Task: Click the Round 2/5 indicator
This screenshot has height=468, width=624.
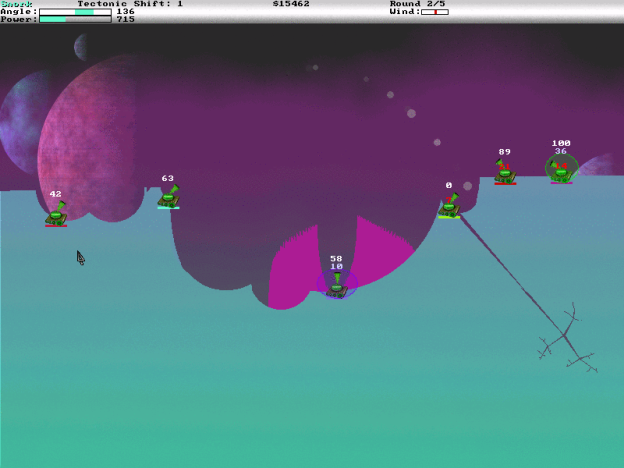Action: coord(418,4)
